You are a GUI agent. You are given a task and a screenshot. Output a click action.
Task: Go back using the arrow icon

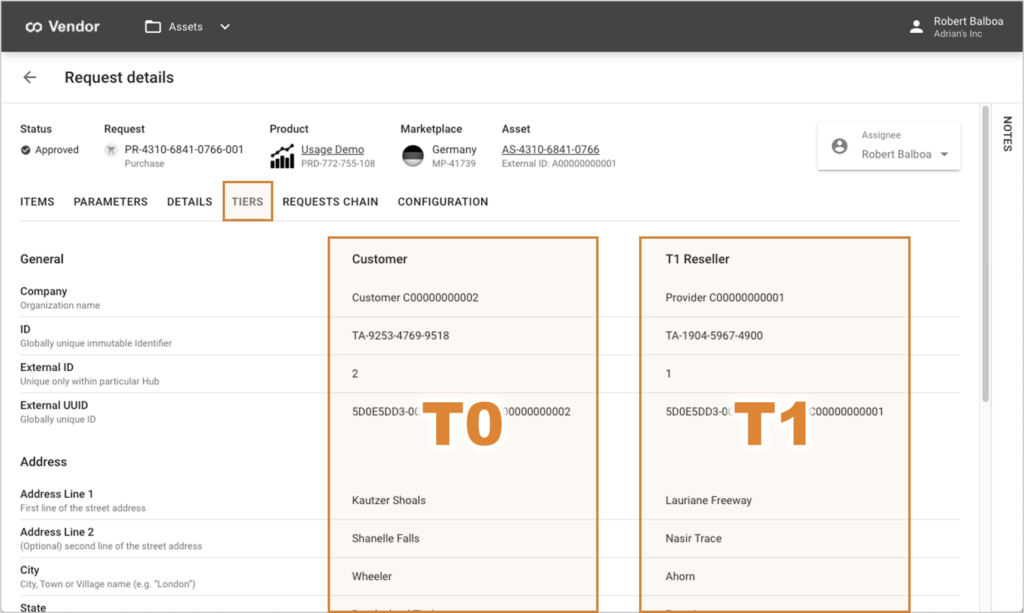(x=30, y=78)
